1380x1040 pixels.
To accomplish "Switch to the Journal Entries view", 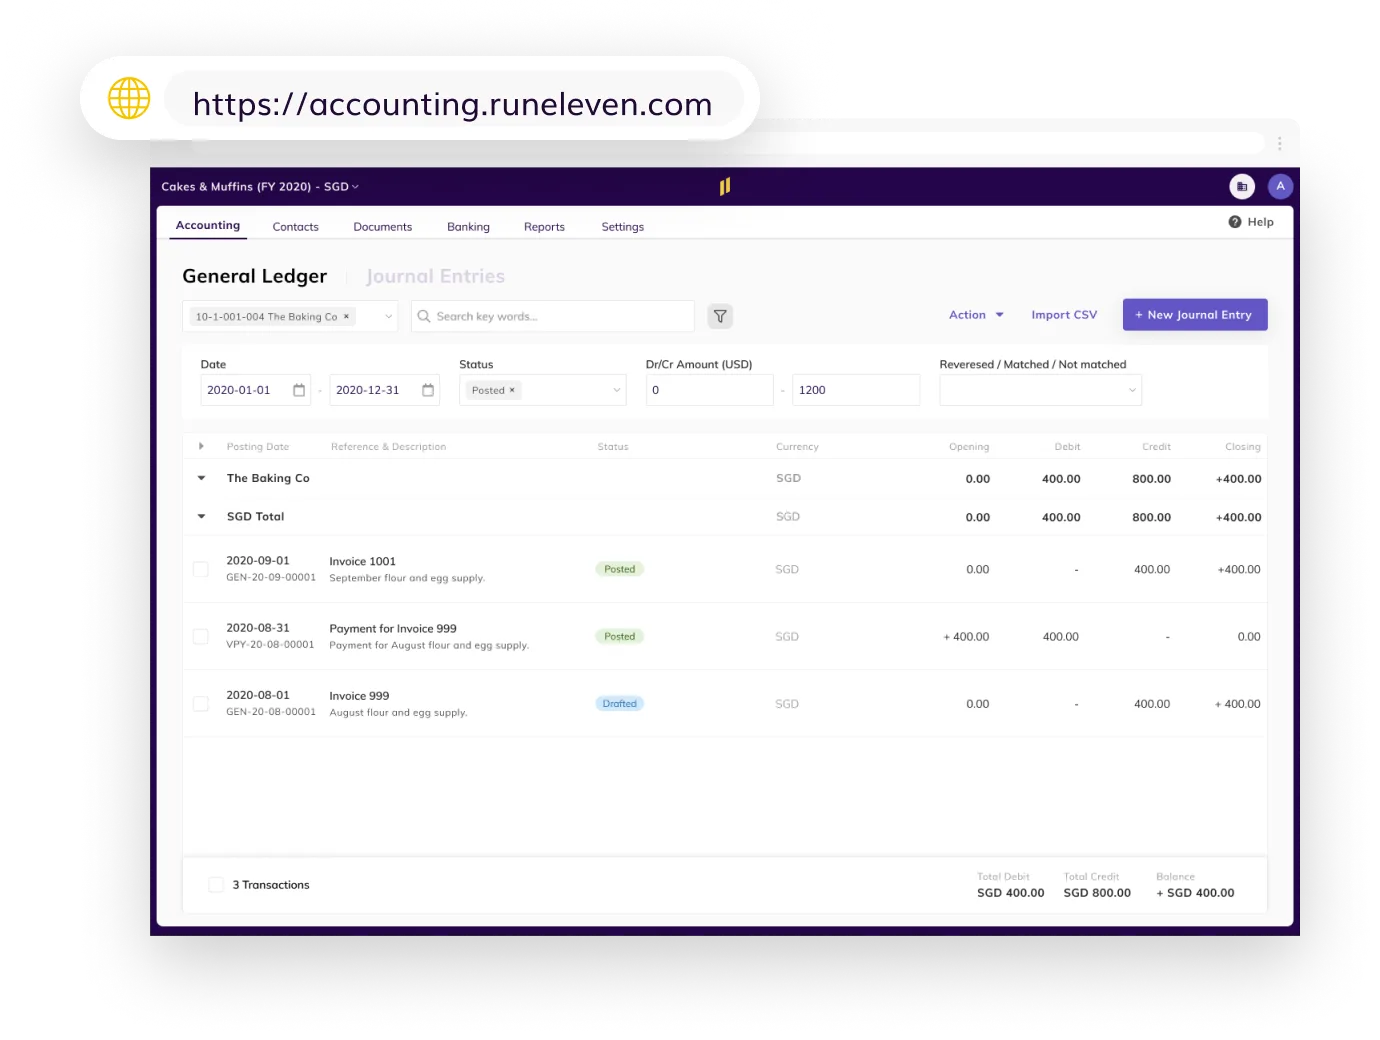I will tap(435, 276).
